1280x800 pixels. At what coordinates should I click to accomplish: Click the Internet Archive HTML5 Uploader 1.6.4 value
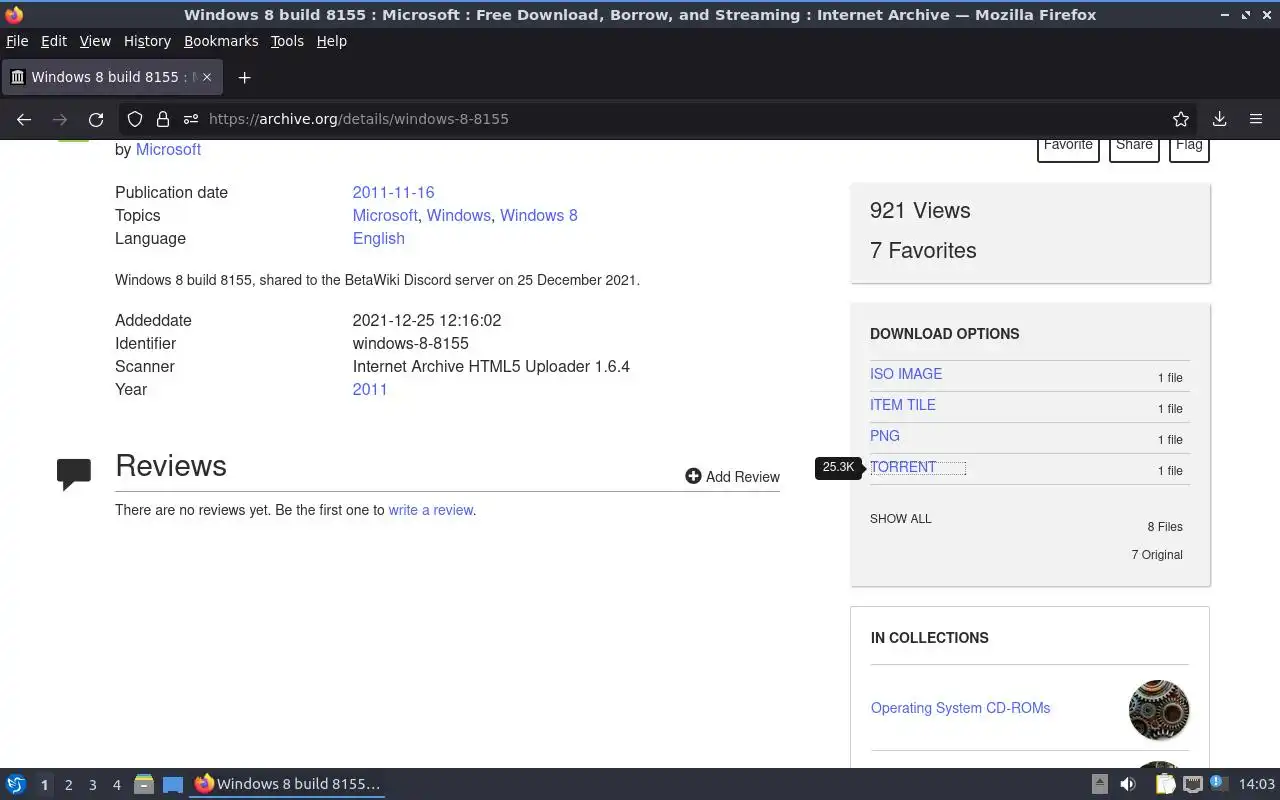point(491,366)
